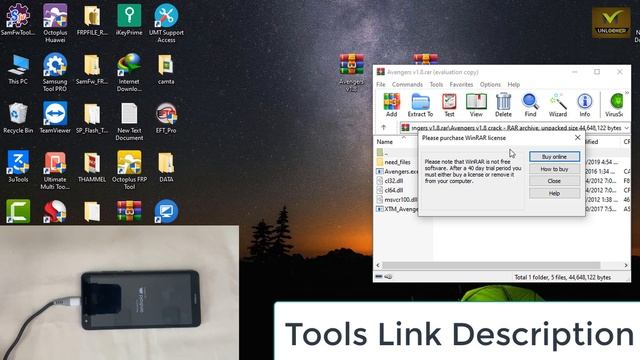Screen dimensions: 640x360
Task: Select the XTM_Avenge file row
Action: 397,209
